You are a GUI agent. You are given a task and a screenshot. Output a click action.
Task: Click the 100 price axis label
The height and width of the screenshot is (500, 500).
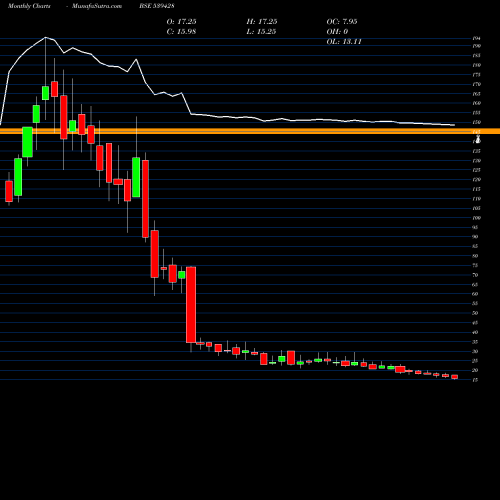click(x=477, y=218)
